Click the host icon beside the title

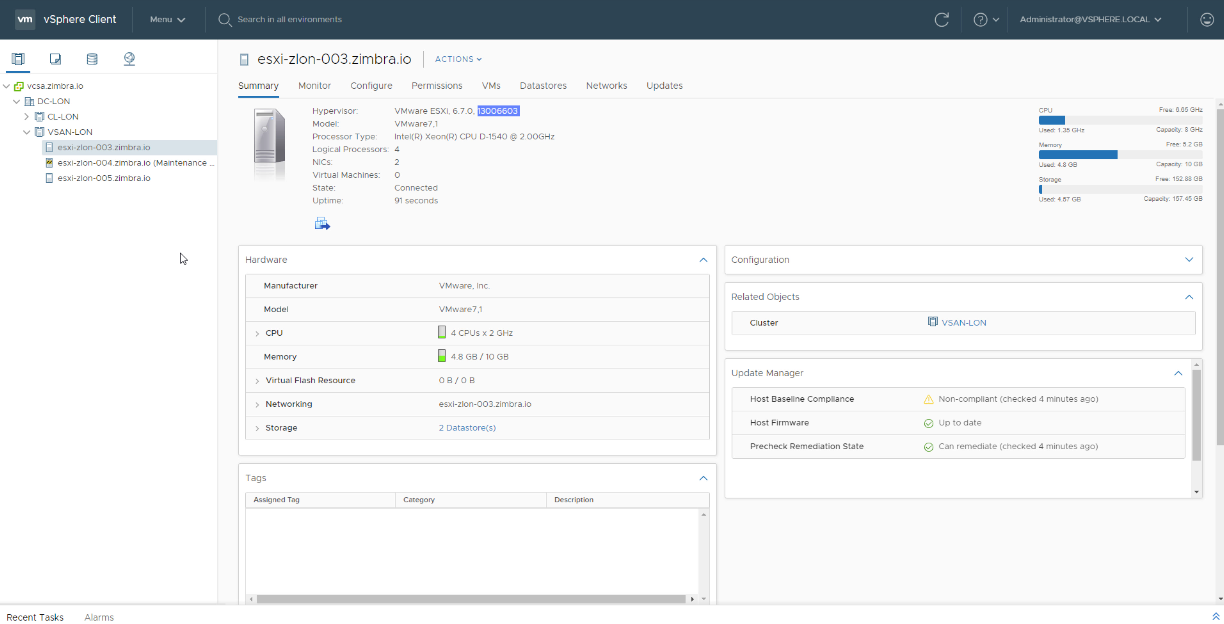click(x=245, y=59)
